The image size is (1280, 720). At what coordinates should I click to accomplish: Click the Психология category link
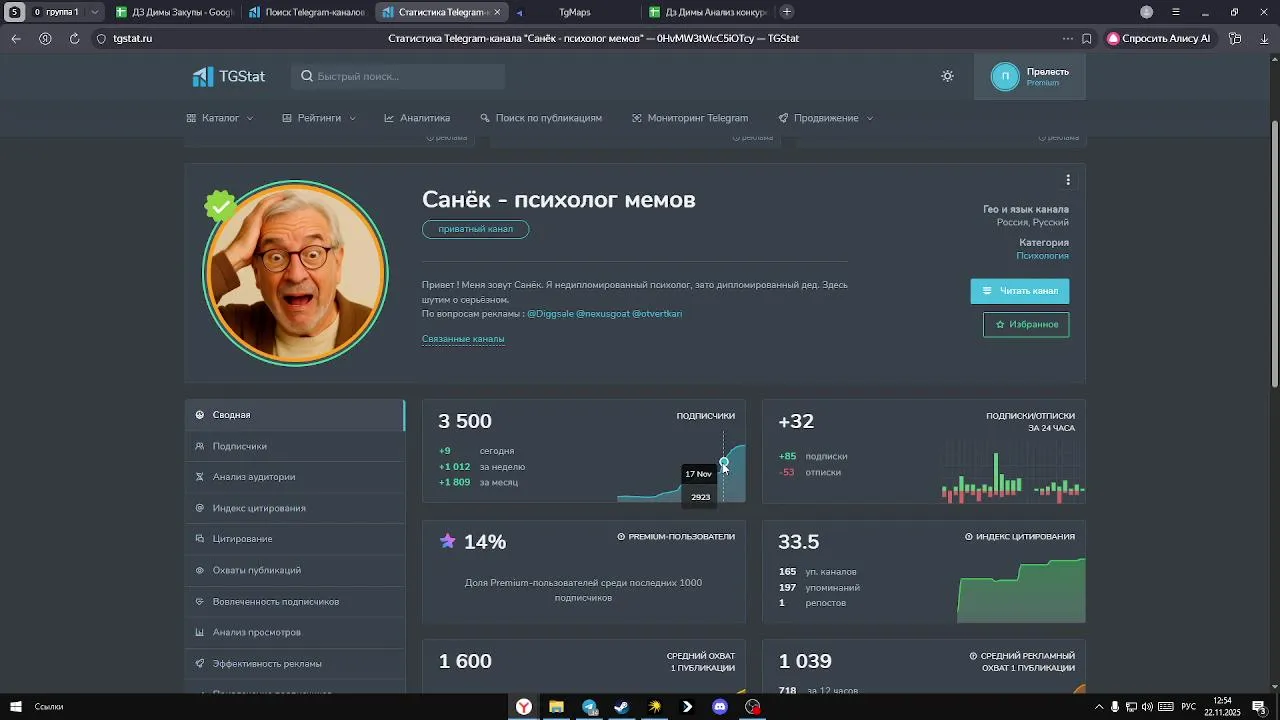click(x=1042, y=256)
